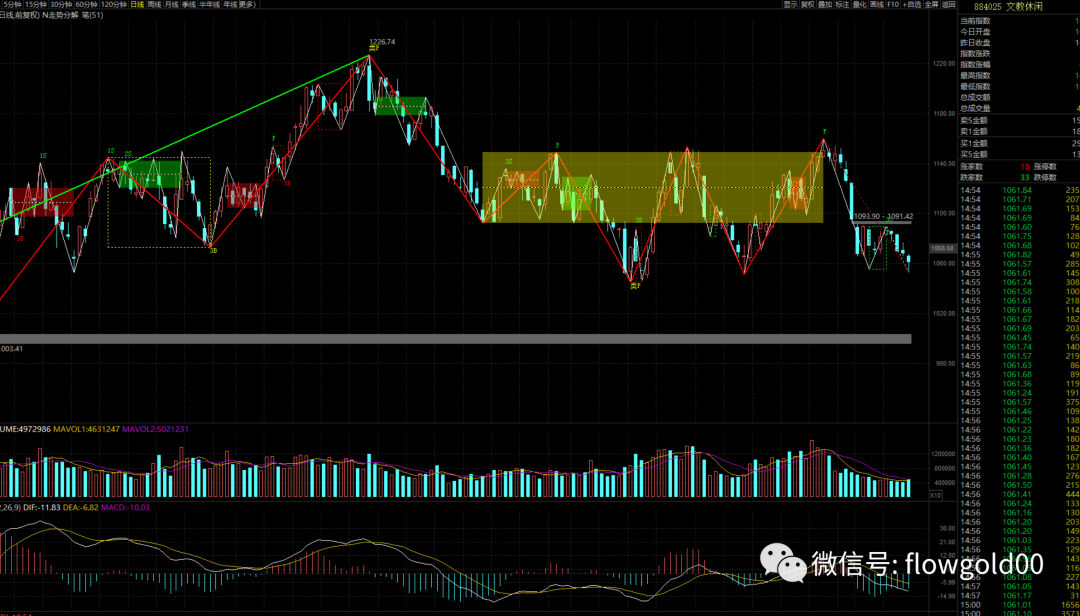Open the 画线 drawing tools
This screenshot has height=616, width=1080.
(x=877, y=4)
